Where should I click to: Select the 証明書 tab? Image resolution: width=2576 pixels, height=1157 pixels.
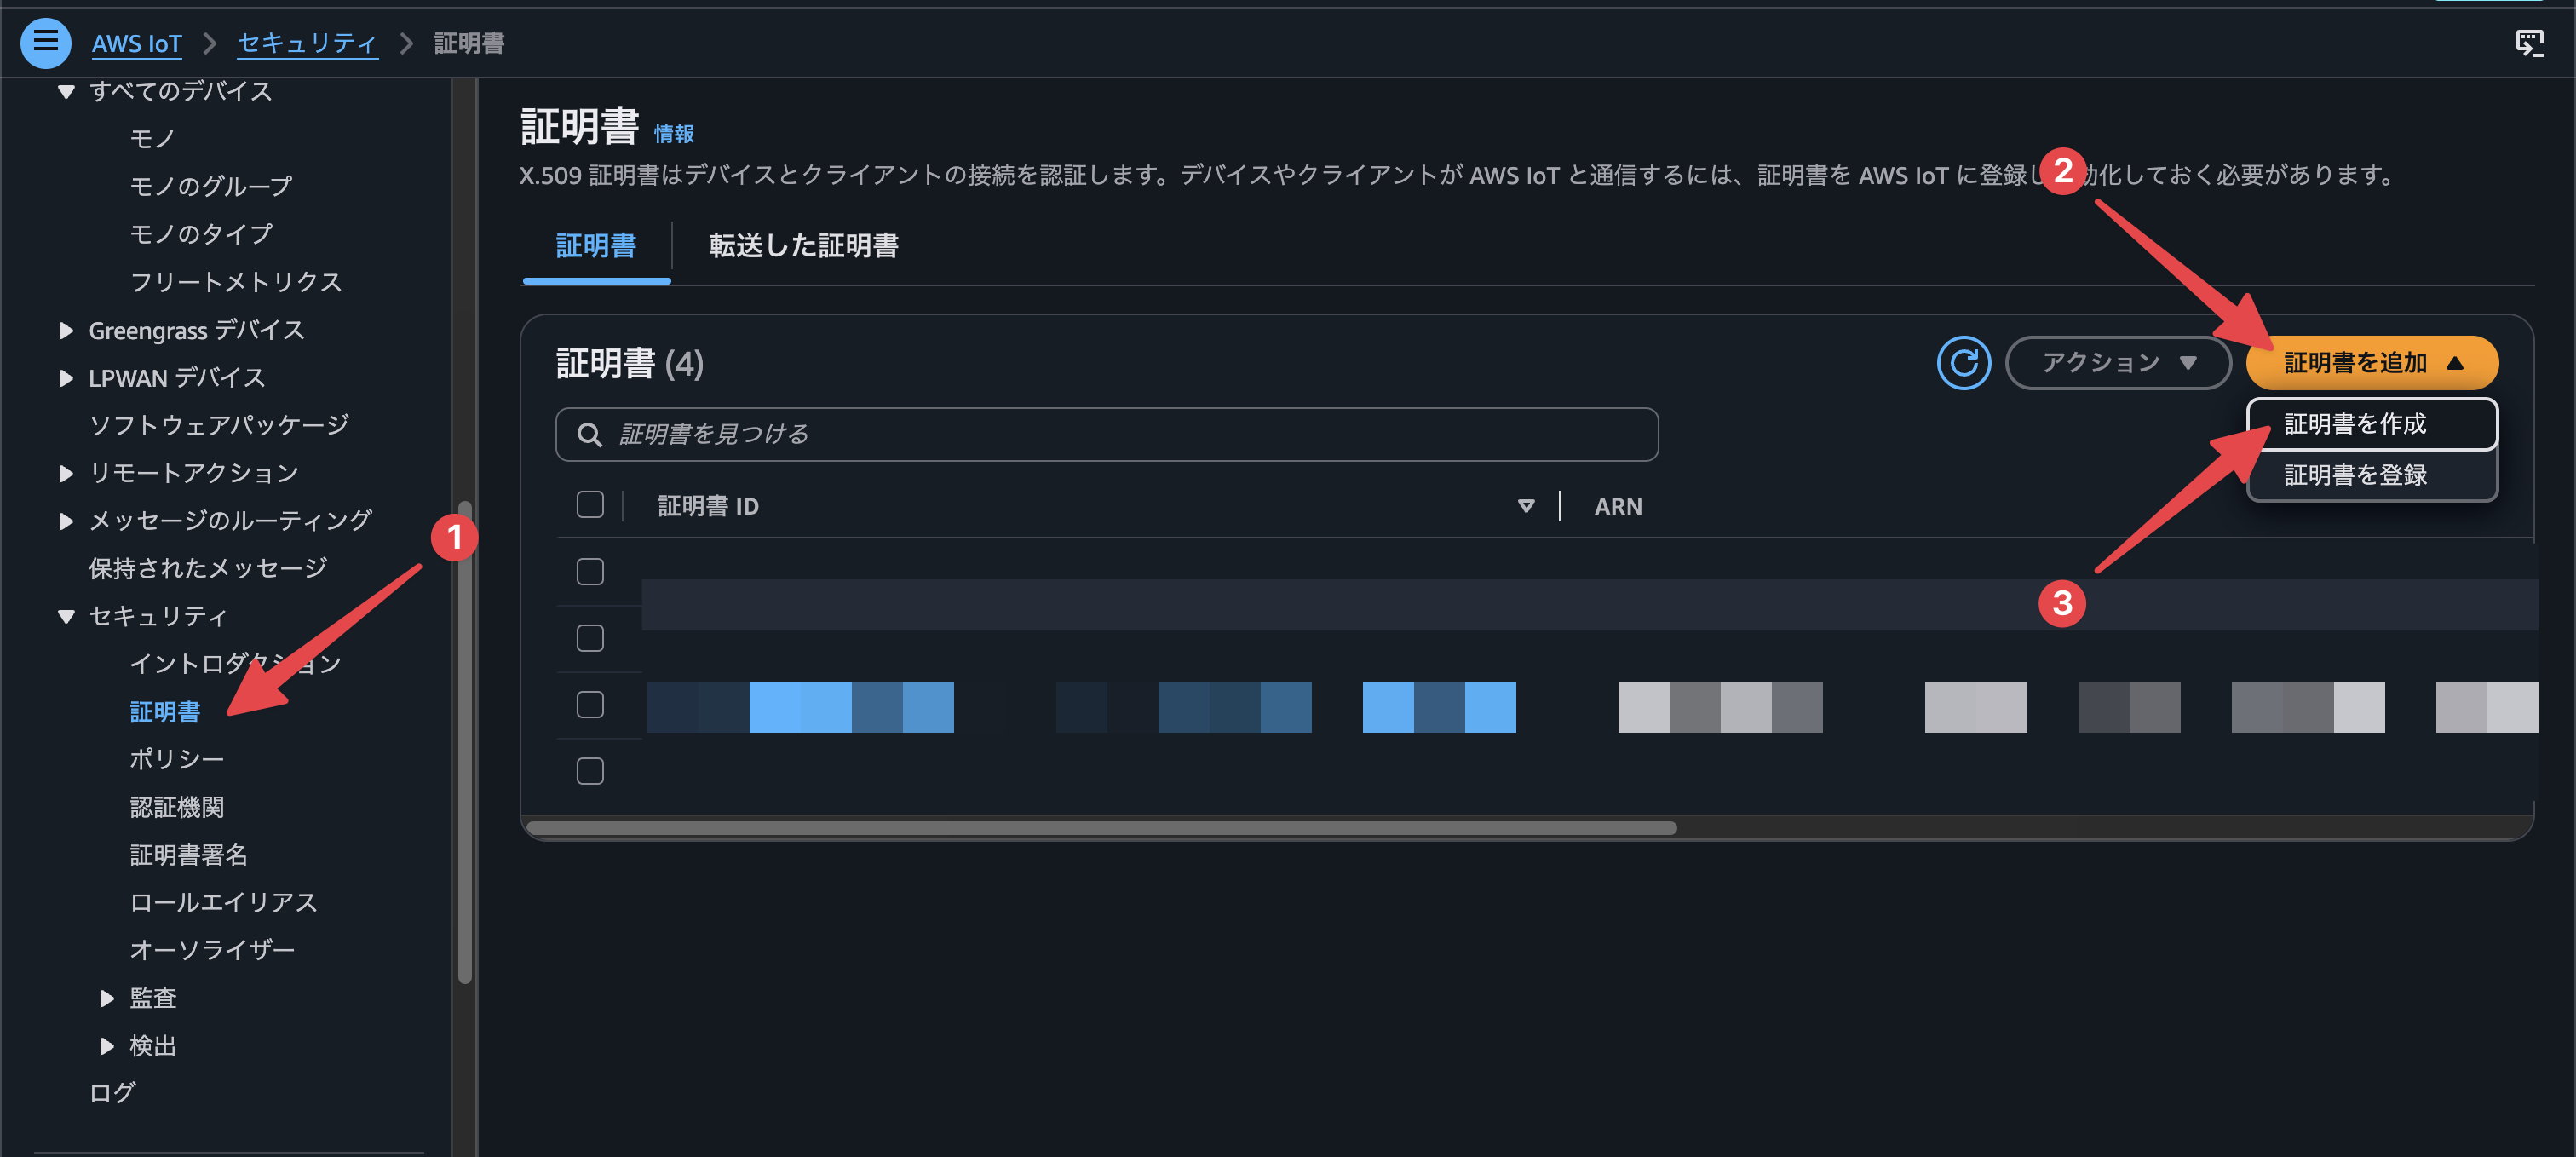(x=596, y=246)
